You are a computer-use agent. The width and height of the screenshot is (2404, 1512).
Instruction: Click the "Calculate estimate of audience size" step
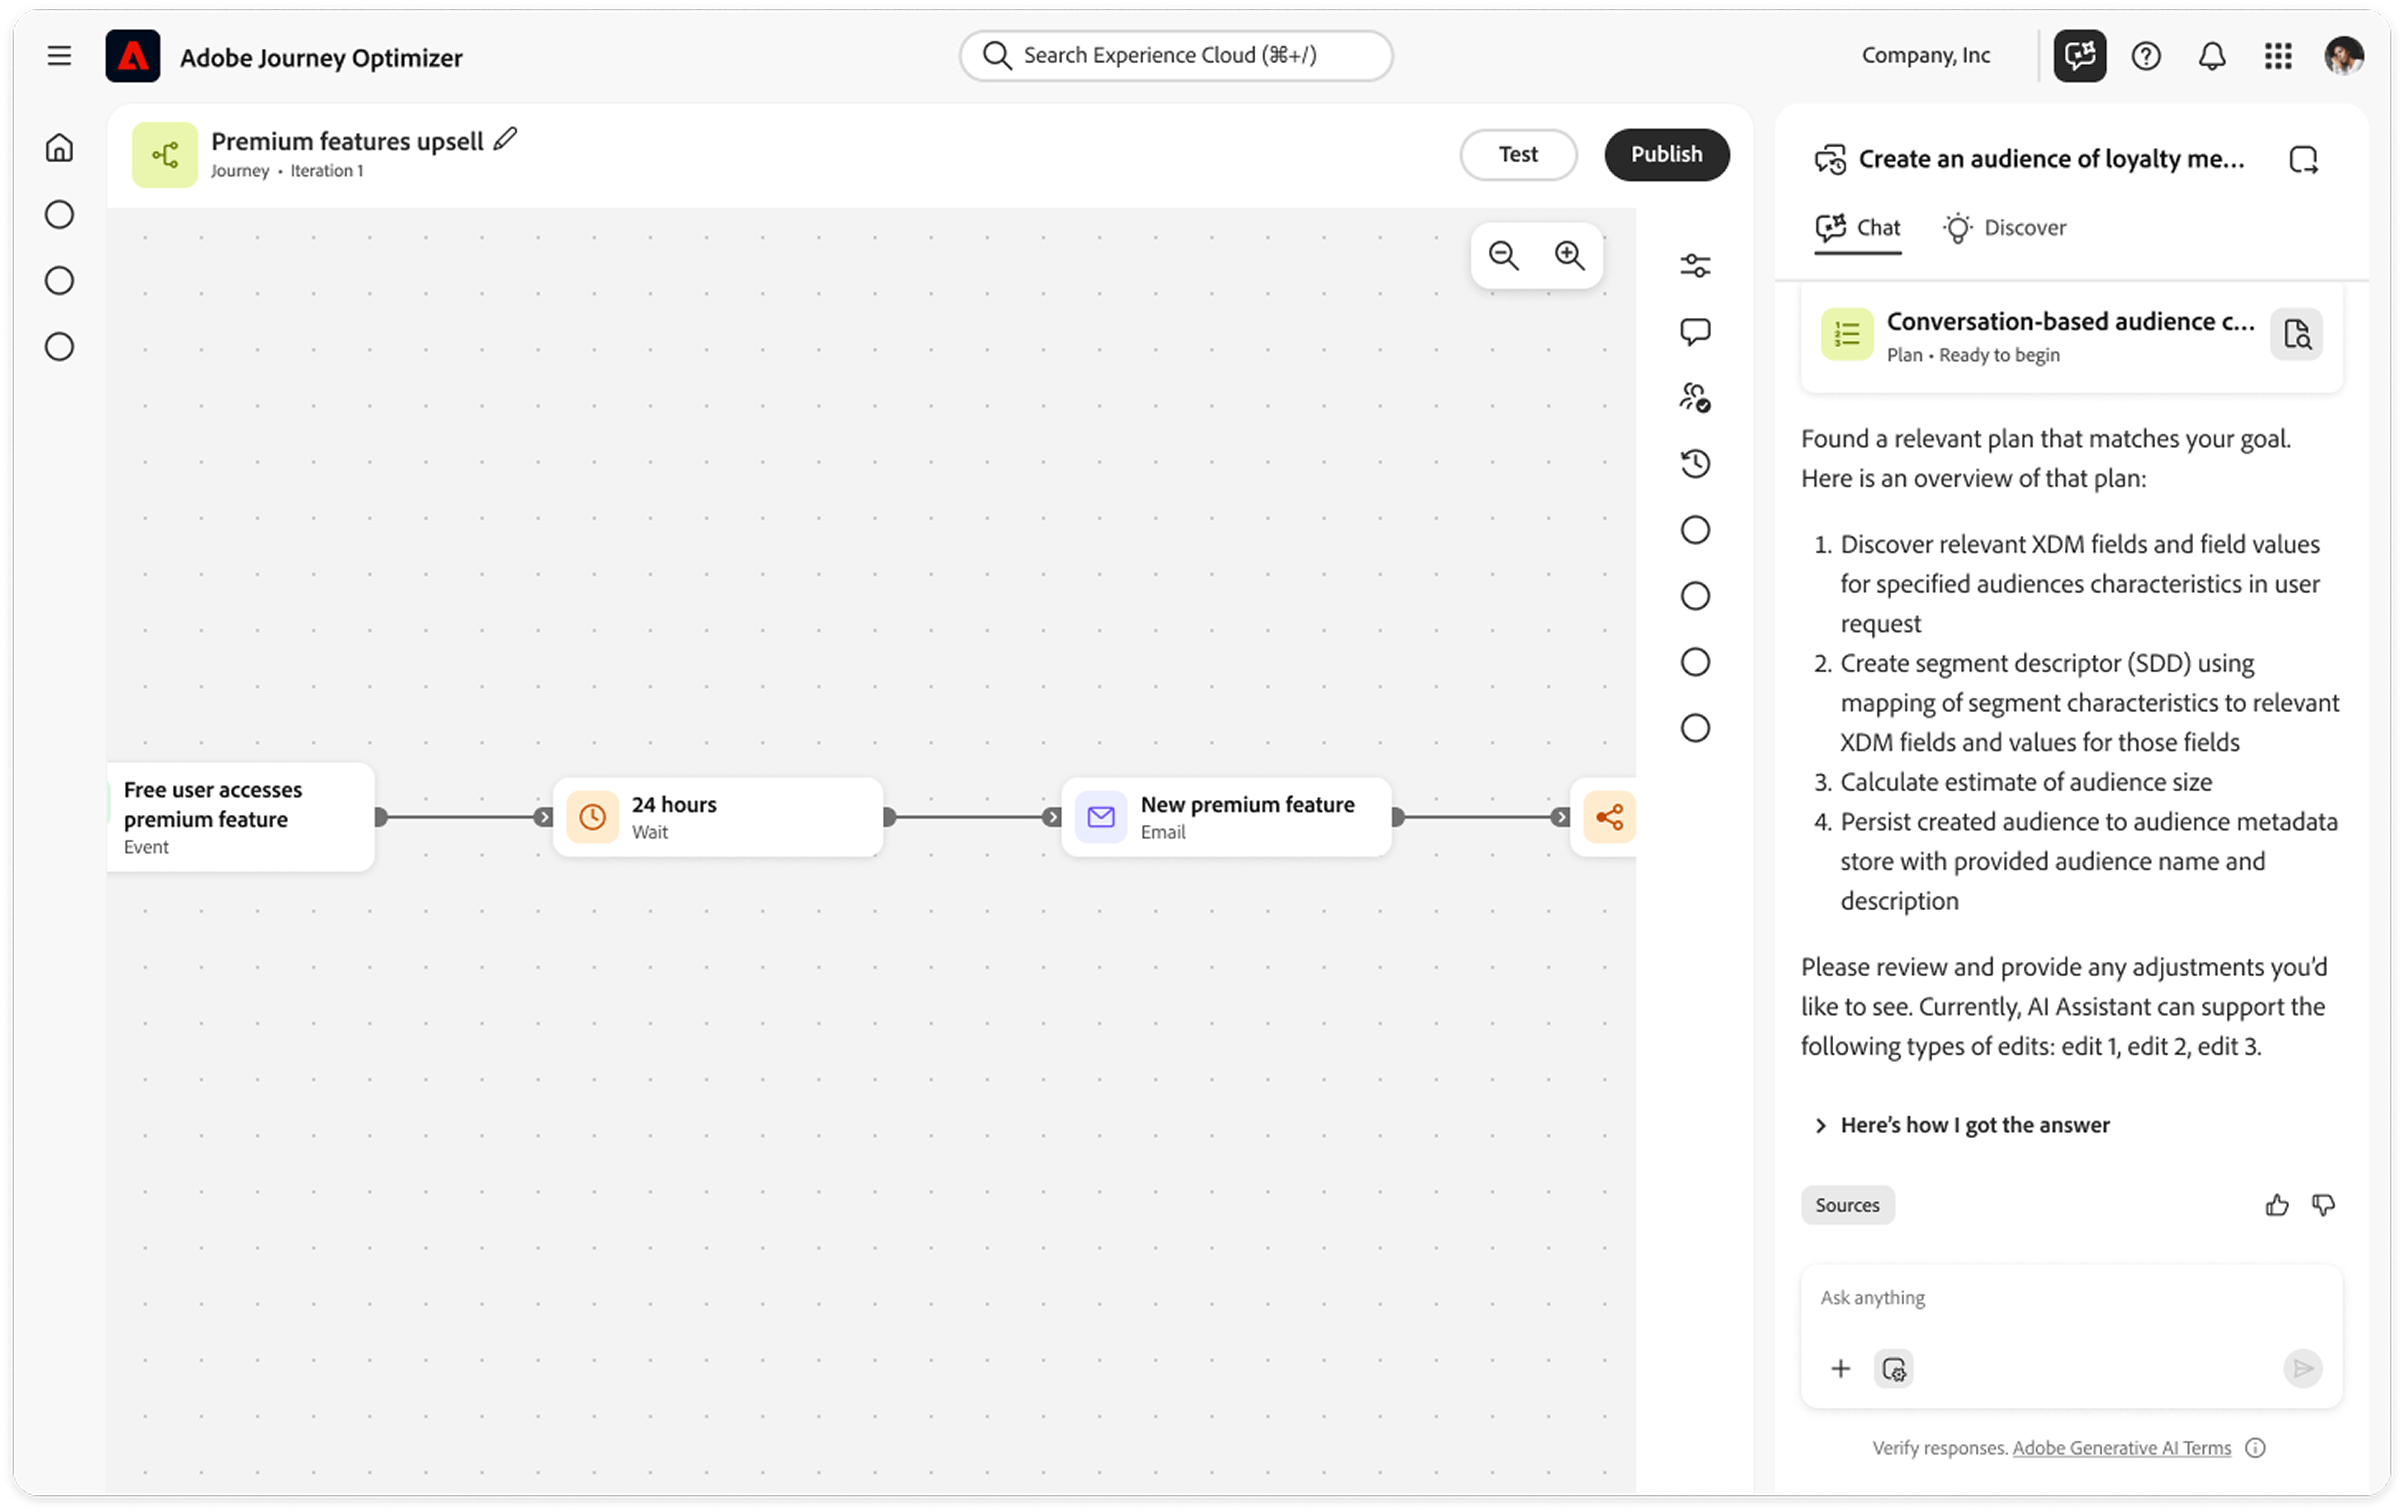(x=2026, y=782)
